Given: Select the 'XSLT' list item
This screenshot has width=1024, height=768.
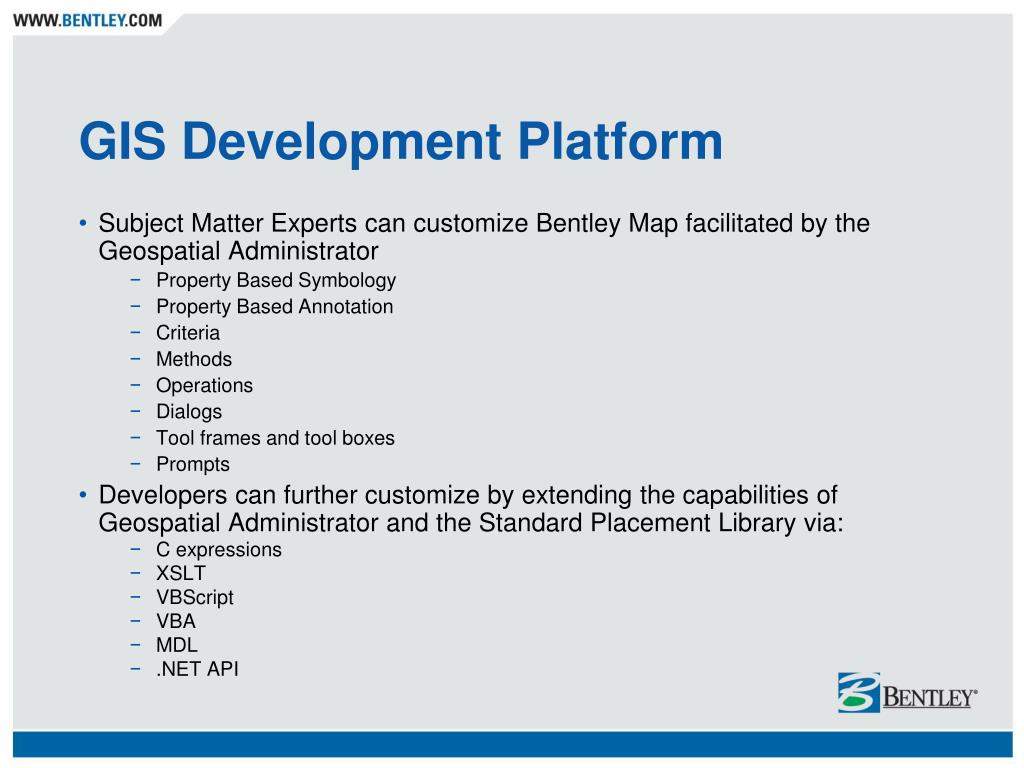Looking at the screenshot, I should click(x=181, y=573).
